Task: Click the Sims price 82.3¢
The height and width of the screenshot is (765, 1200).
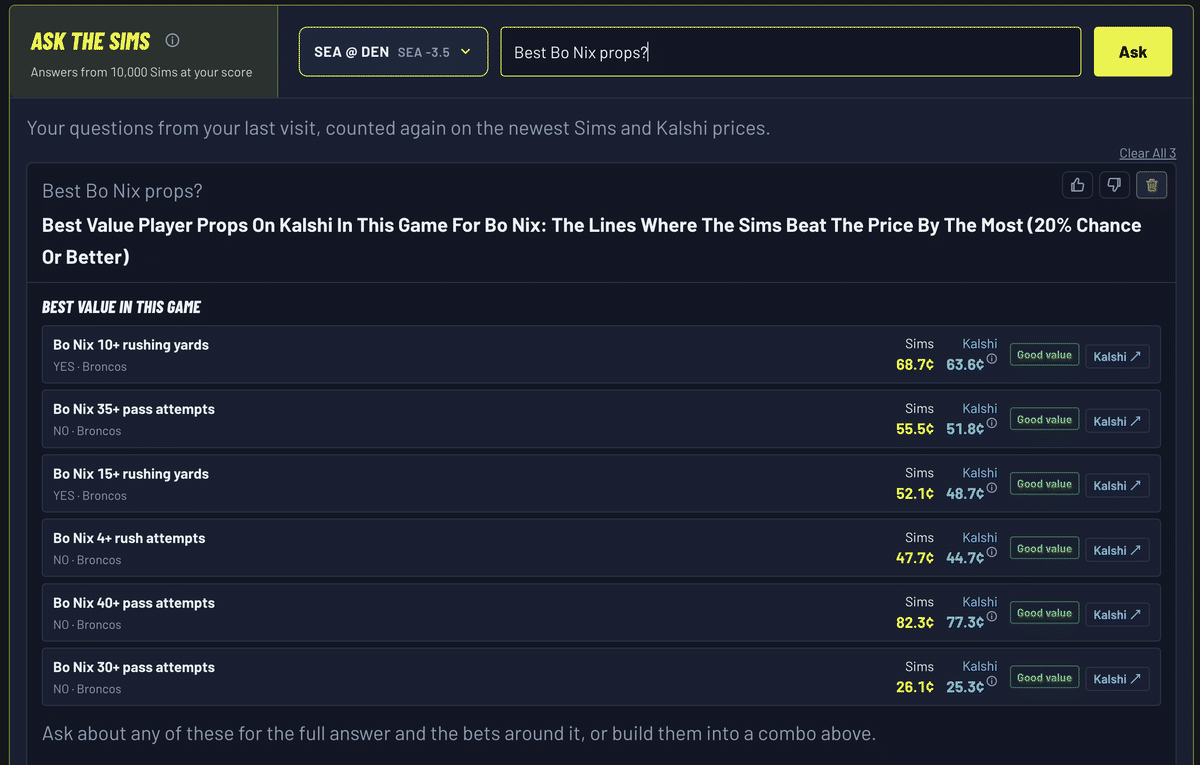Action: (x=915, y=623)
